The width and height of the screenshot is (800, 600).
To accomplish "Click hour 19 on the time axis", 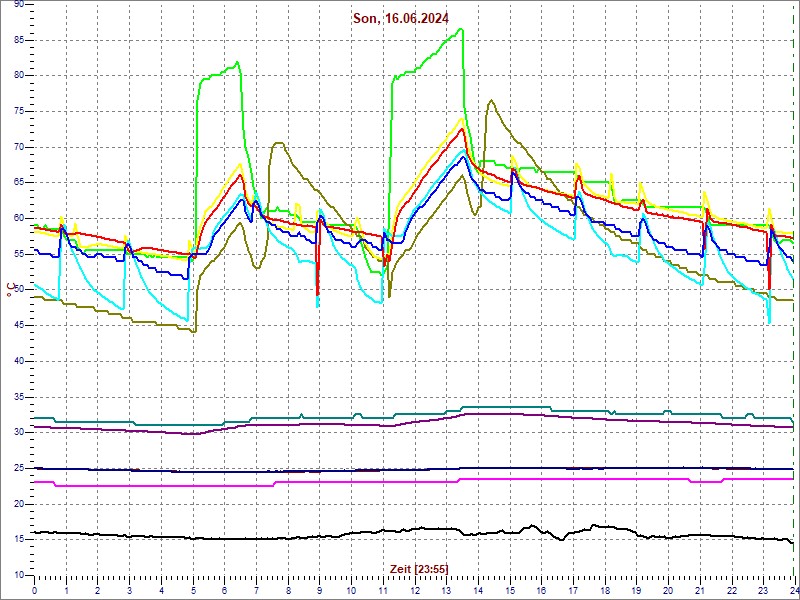I will [x=636, y=590].
